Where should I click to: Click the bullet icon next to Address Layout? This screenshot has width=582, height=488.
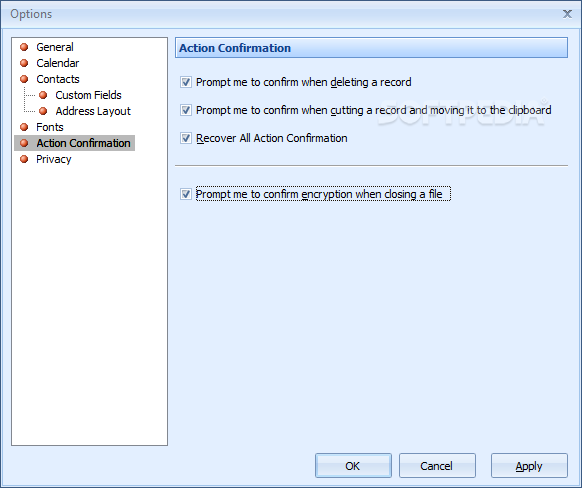(43, 111)
